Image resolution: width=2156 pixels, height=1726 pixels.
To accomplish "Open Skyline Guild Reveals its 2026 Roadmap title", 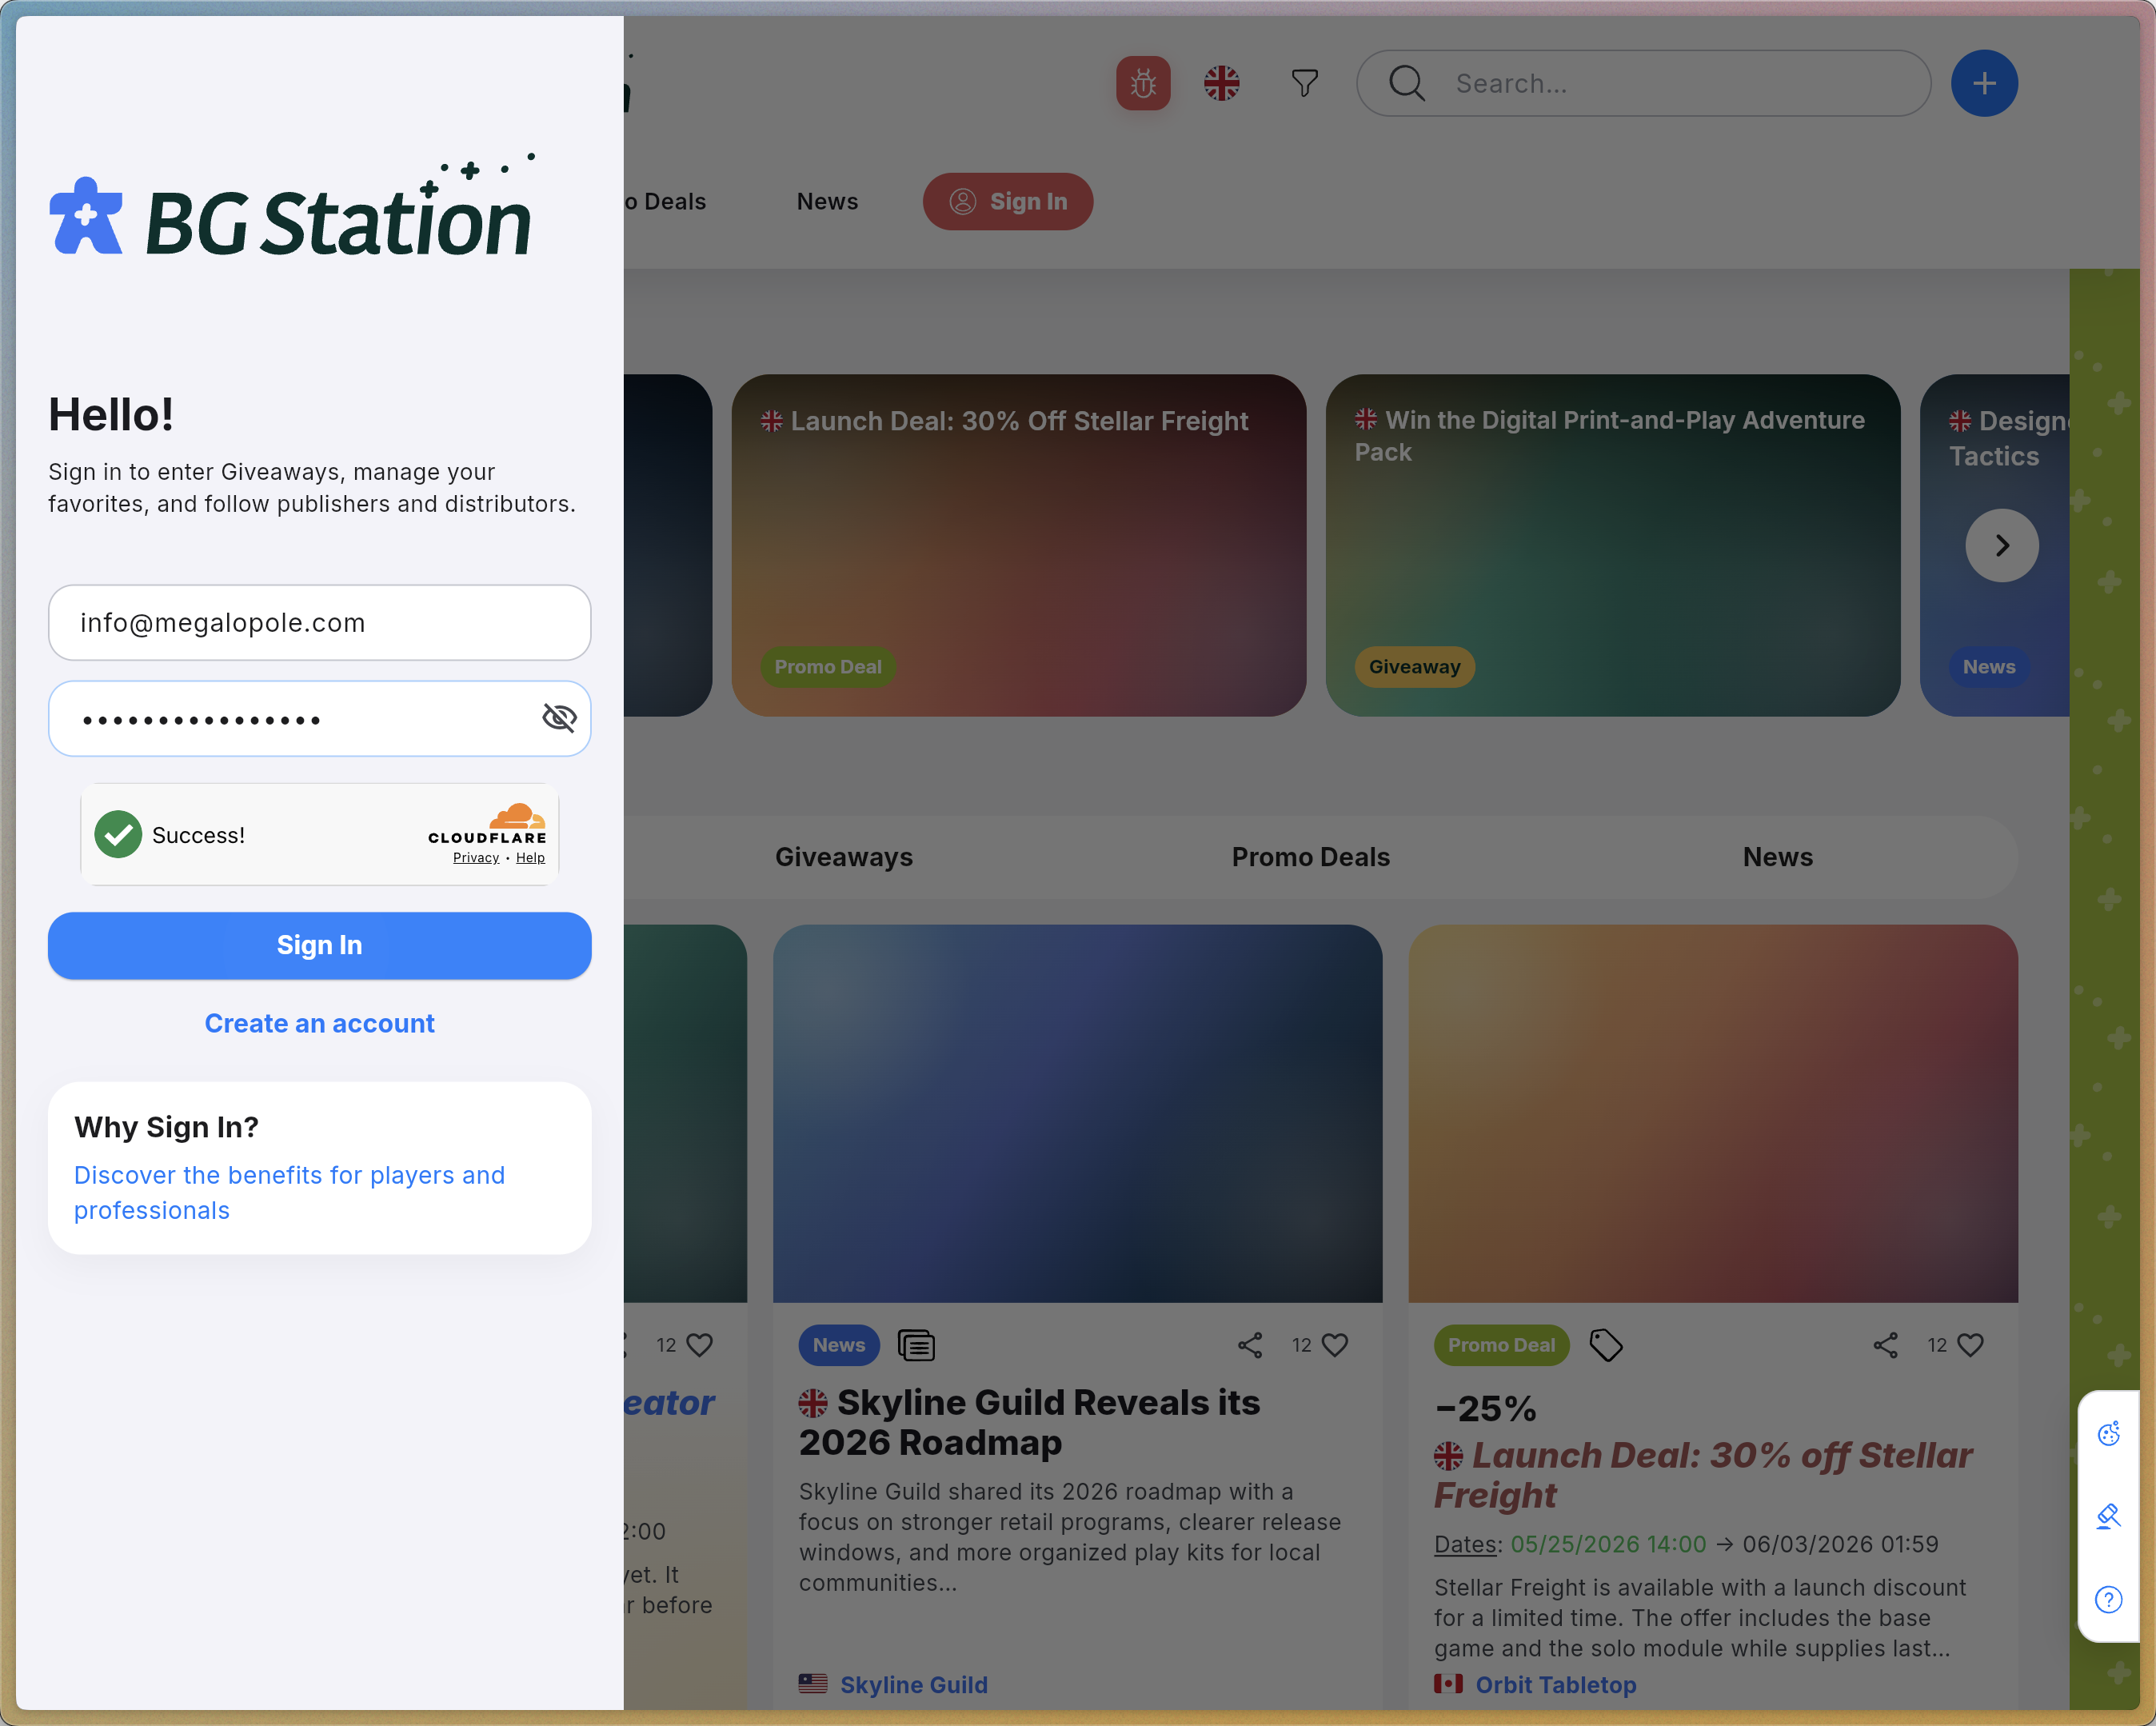I will 1029,1422.
